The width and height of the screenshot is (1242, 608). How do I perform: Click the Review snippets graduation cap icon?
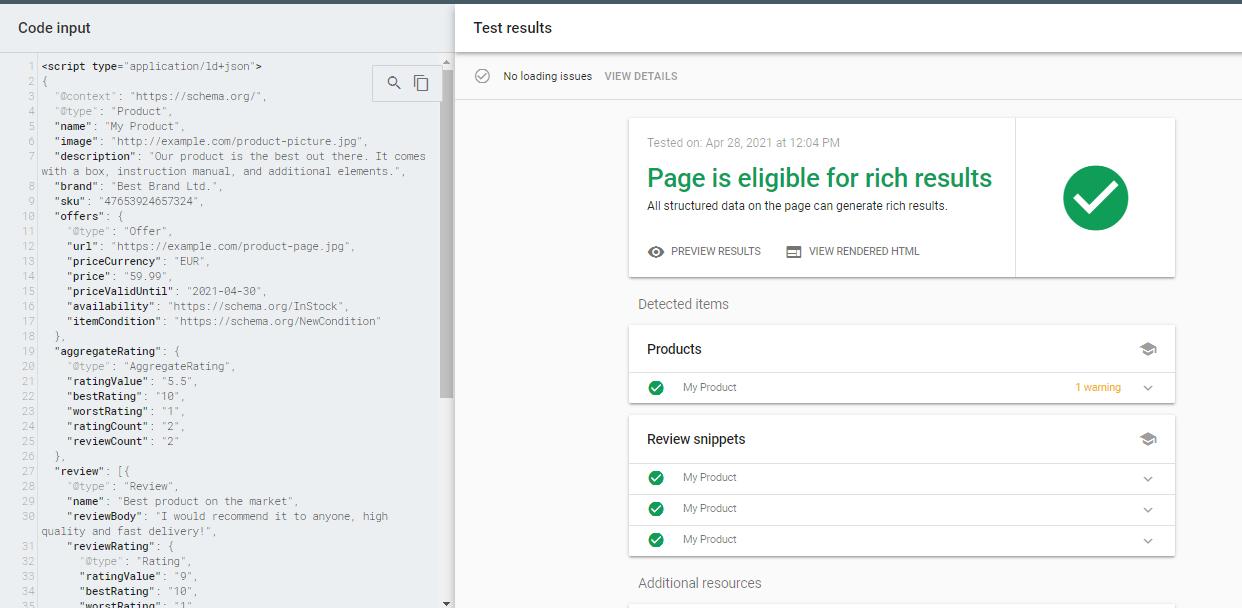pos(1148,439)
